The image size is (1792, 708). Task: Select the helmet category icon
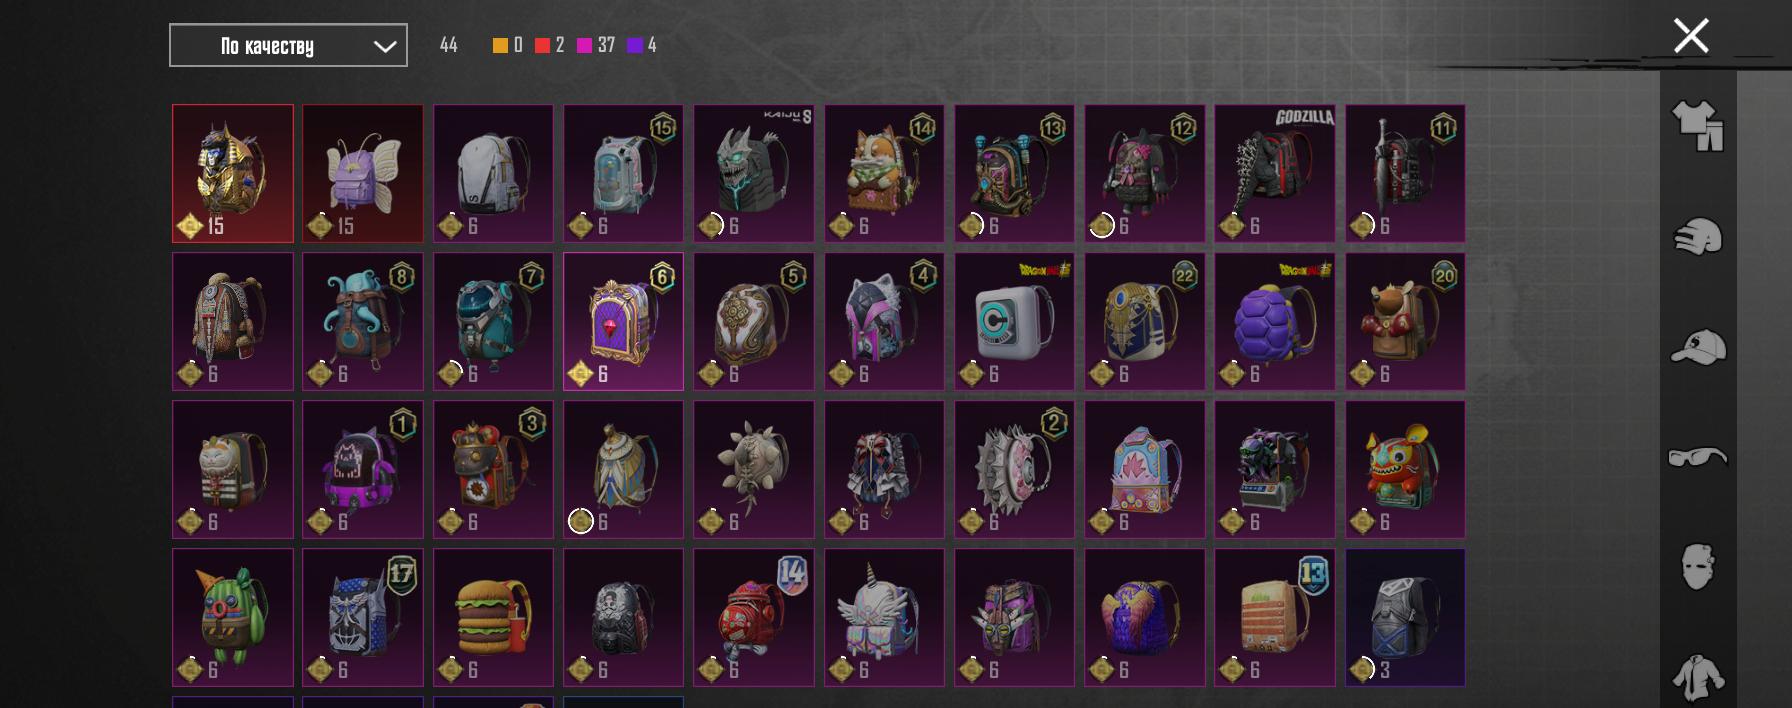point(1698,237)
